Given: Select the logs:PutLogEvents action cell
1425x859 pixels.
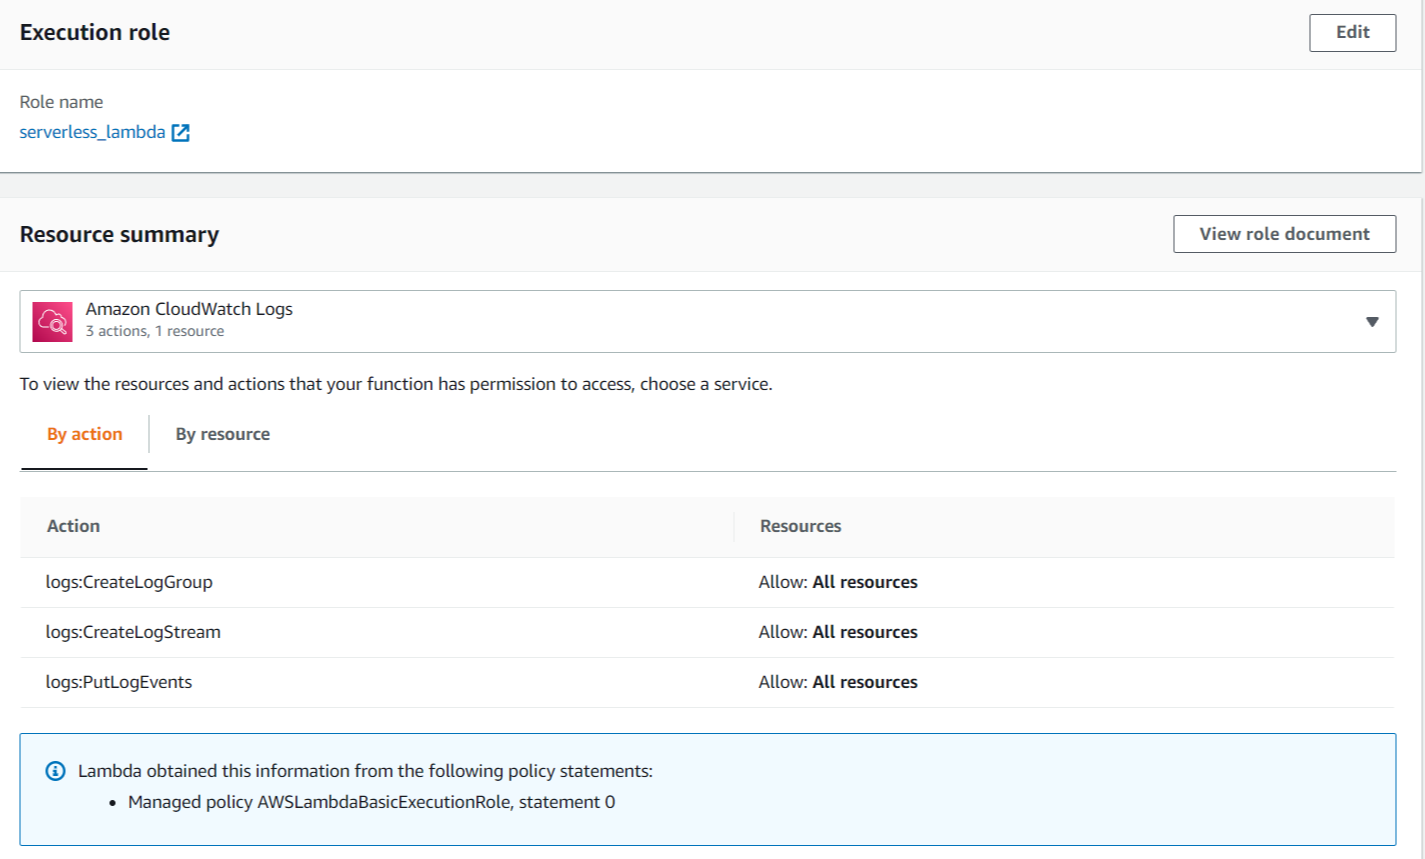Looking at the screenshot, I should click(119, 682).
